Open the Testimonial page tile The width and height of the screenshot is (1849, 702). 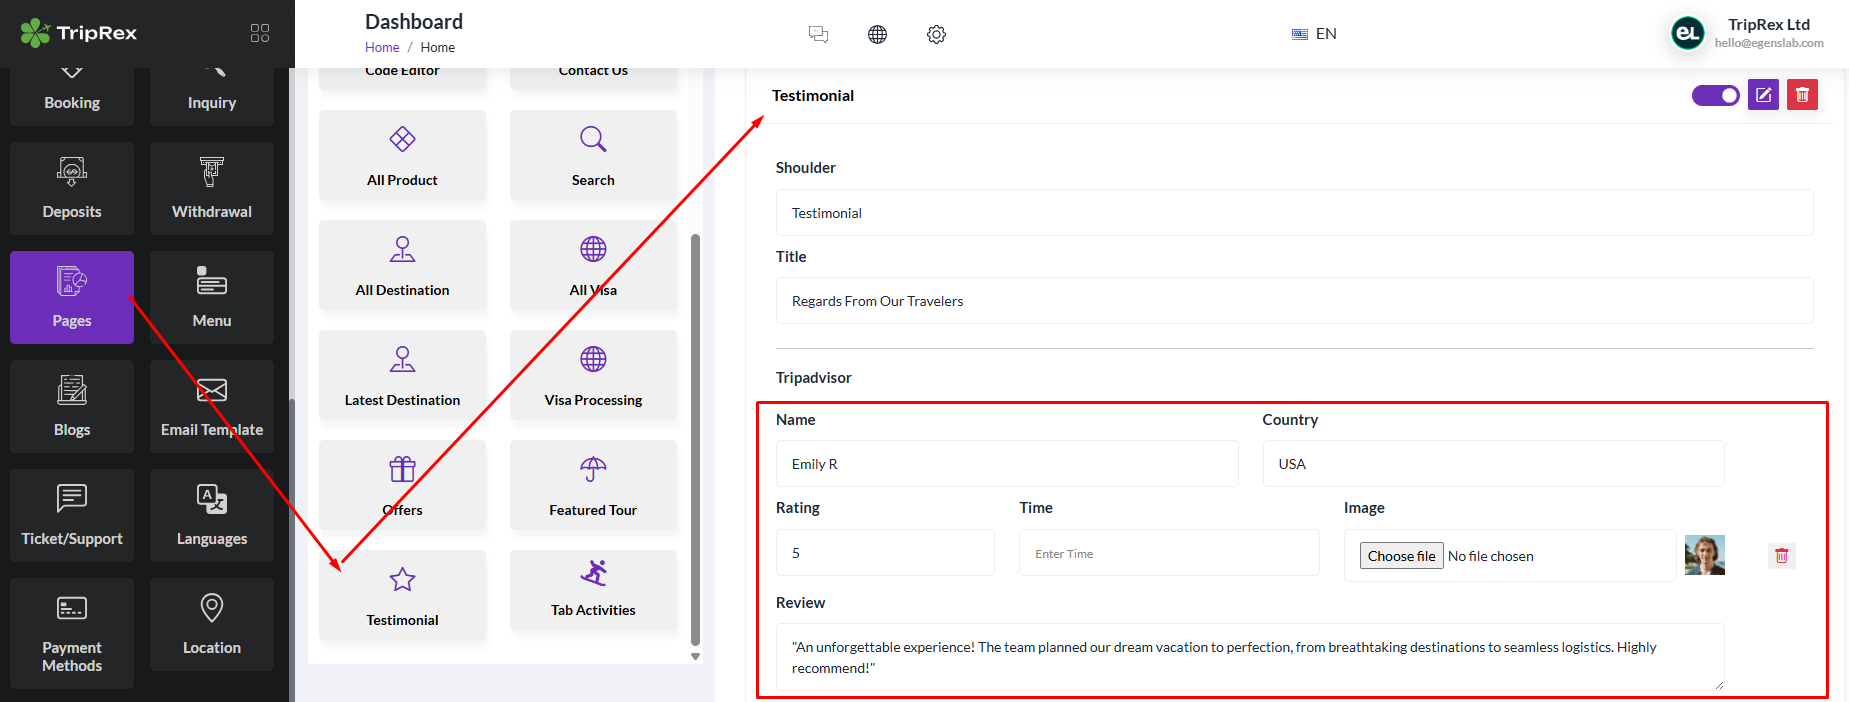[402, 595]
